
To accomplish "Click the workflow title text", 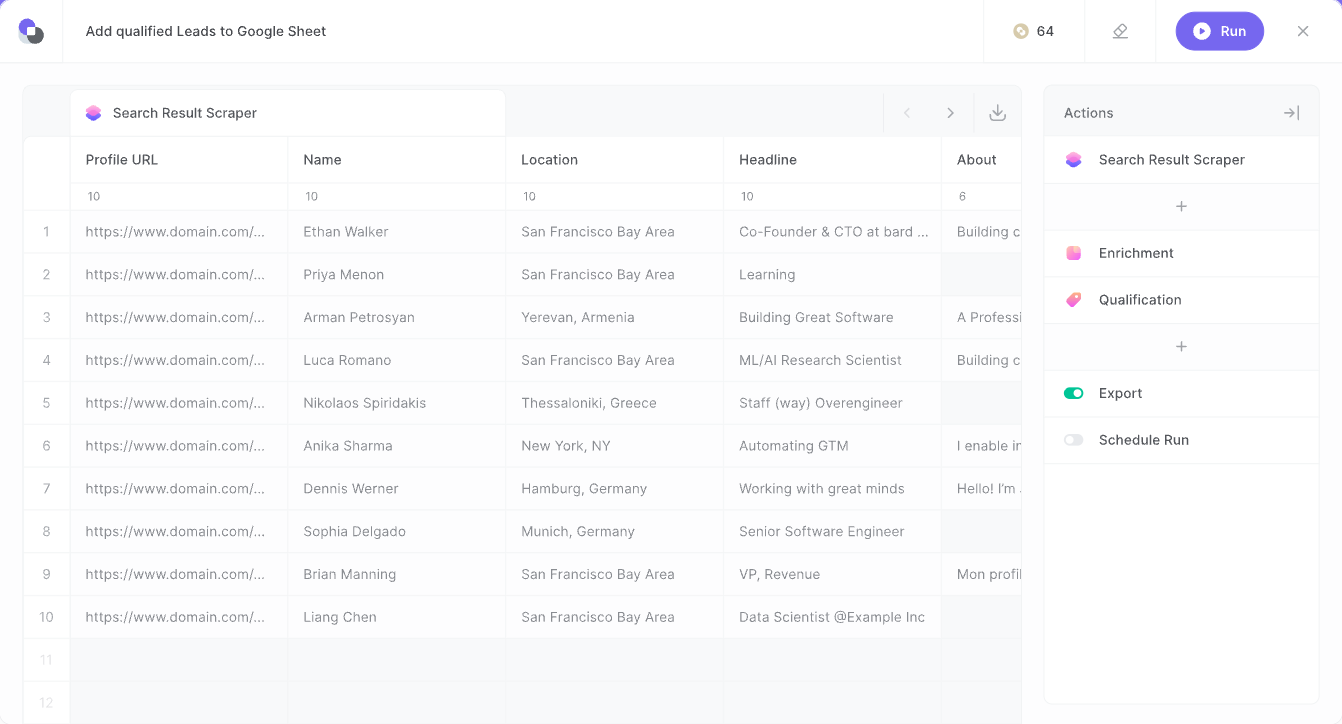I will coord(206,31).
